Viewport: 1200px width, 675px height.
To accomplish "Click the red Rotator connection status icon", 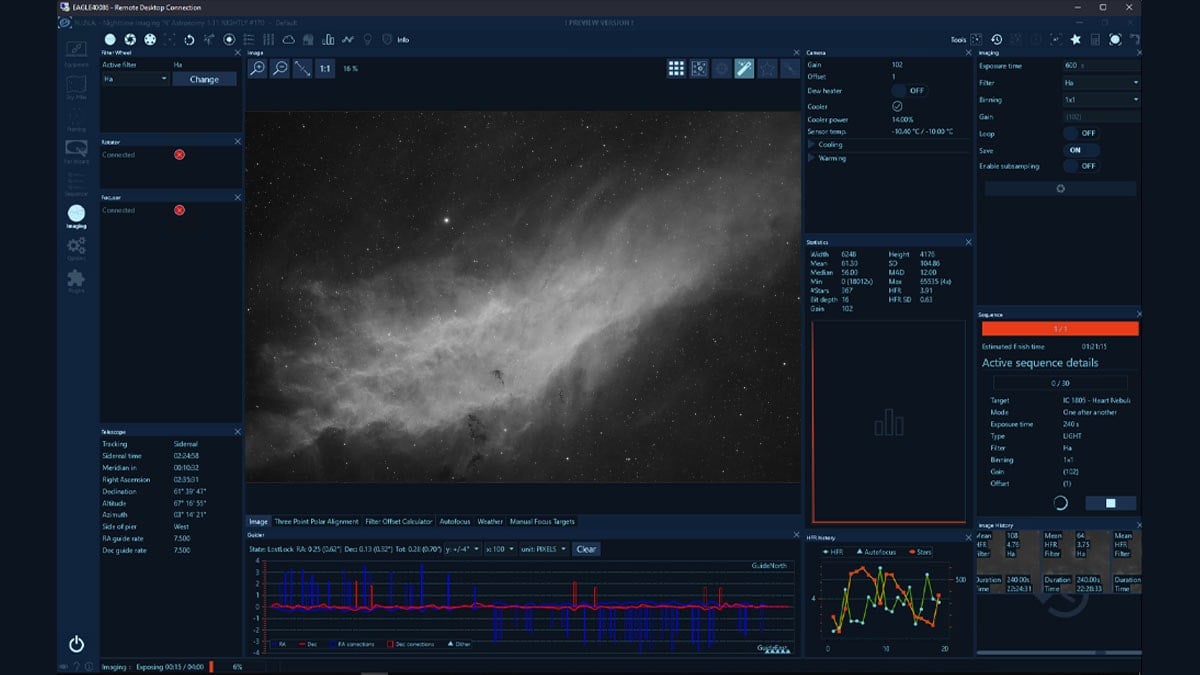I will [179, 155].
